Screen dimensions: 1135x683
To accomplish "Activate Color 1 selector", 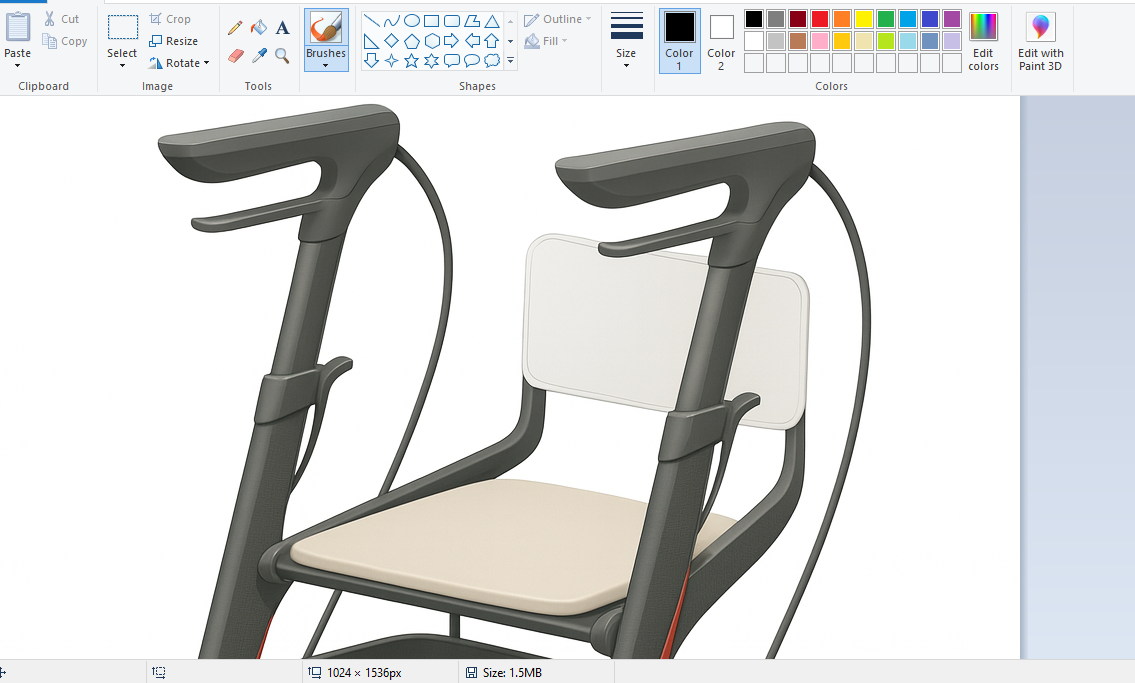I will (x=679, y=41).
